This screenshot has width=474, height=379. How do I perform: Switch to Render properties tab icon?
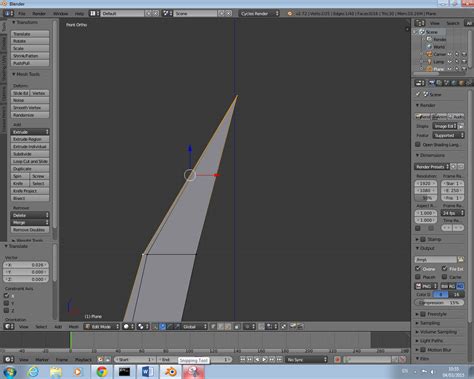[432, 83]
